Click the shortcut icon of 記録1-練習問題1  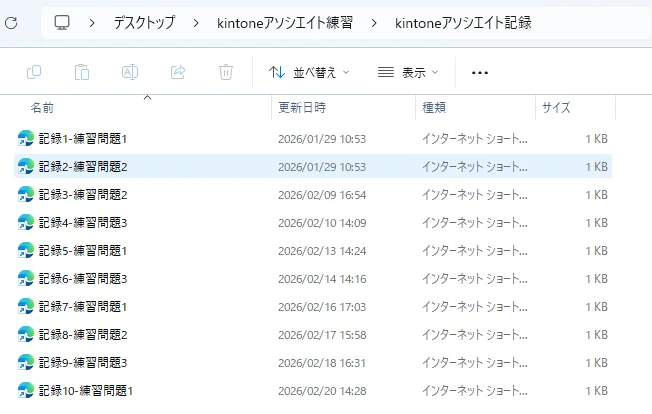26,138
